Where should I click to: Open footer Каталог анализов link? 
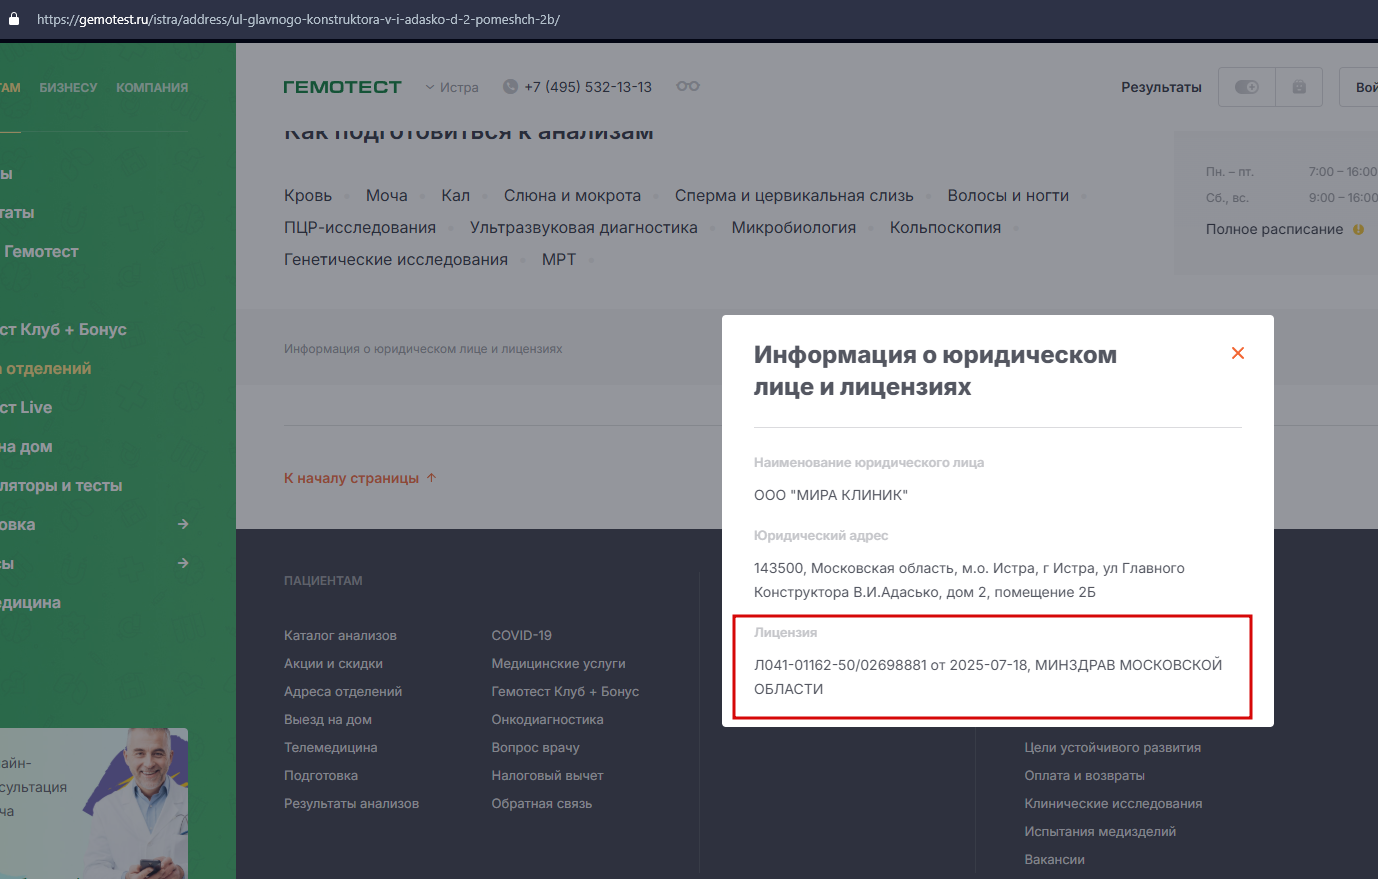pos(340,635)
